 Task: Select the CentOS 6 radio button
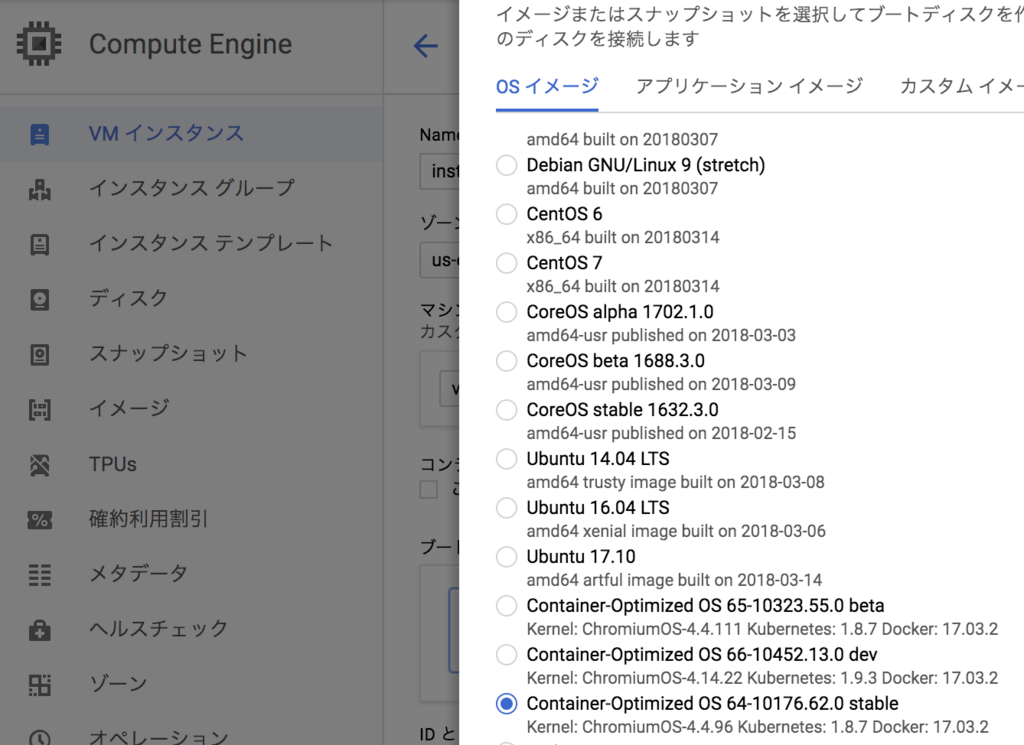click(x=506, y=214)
